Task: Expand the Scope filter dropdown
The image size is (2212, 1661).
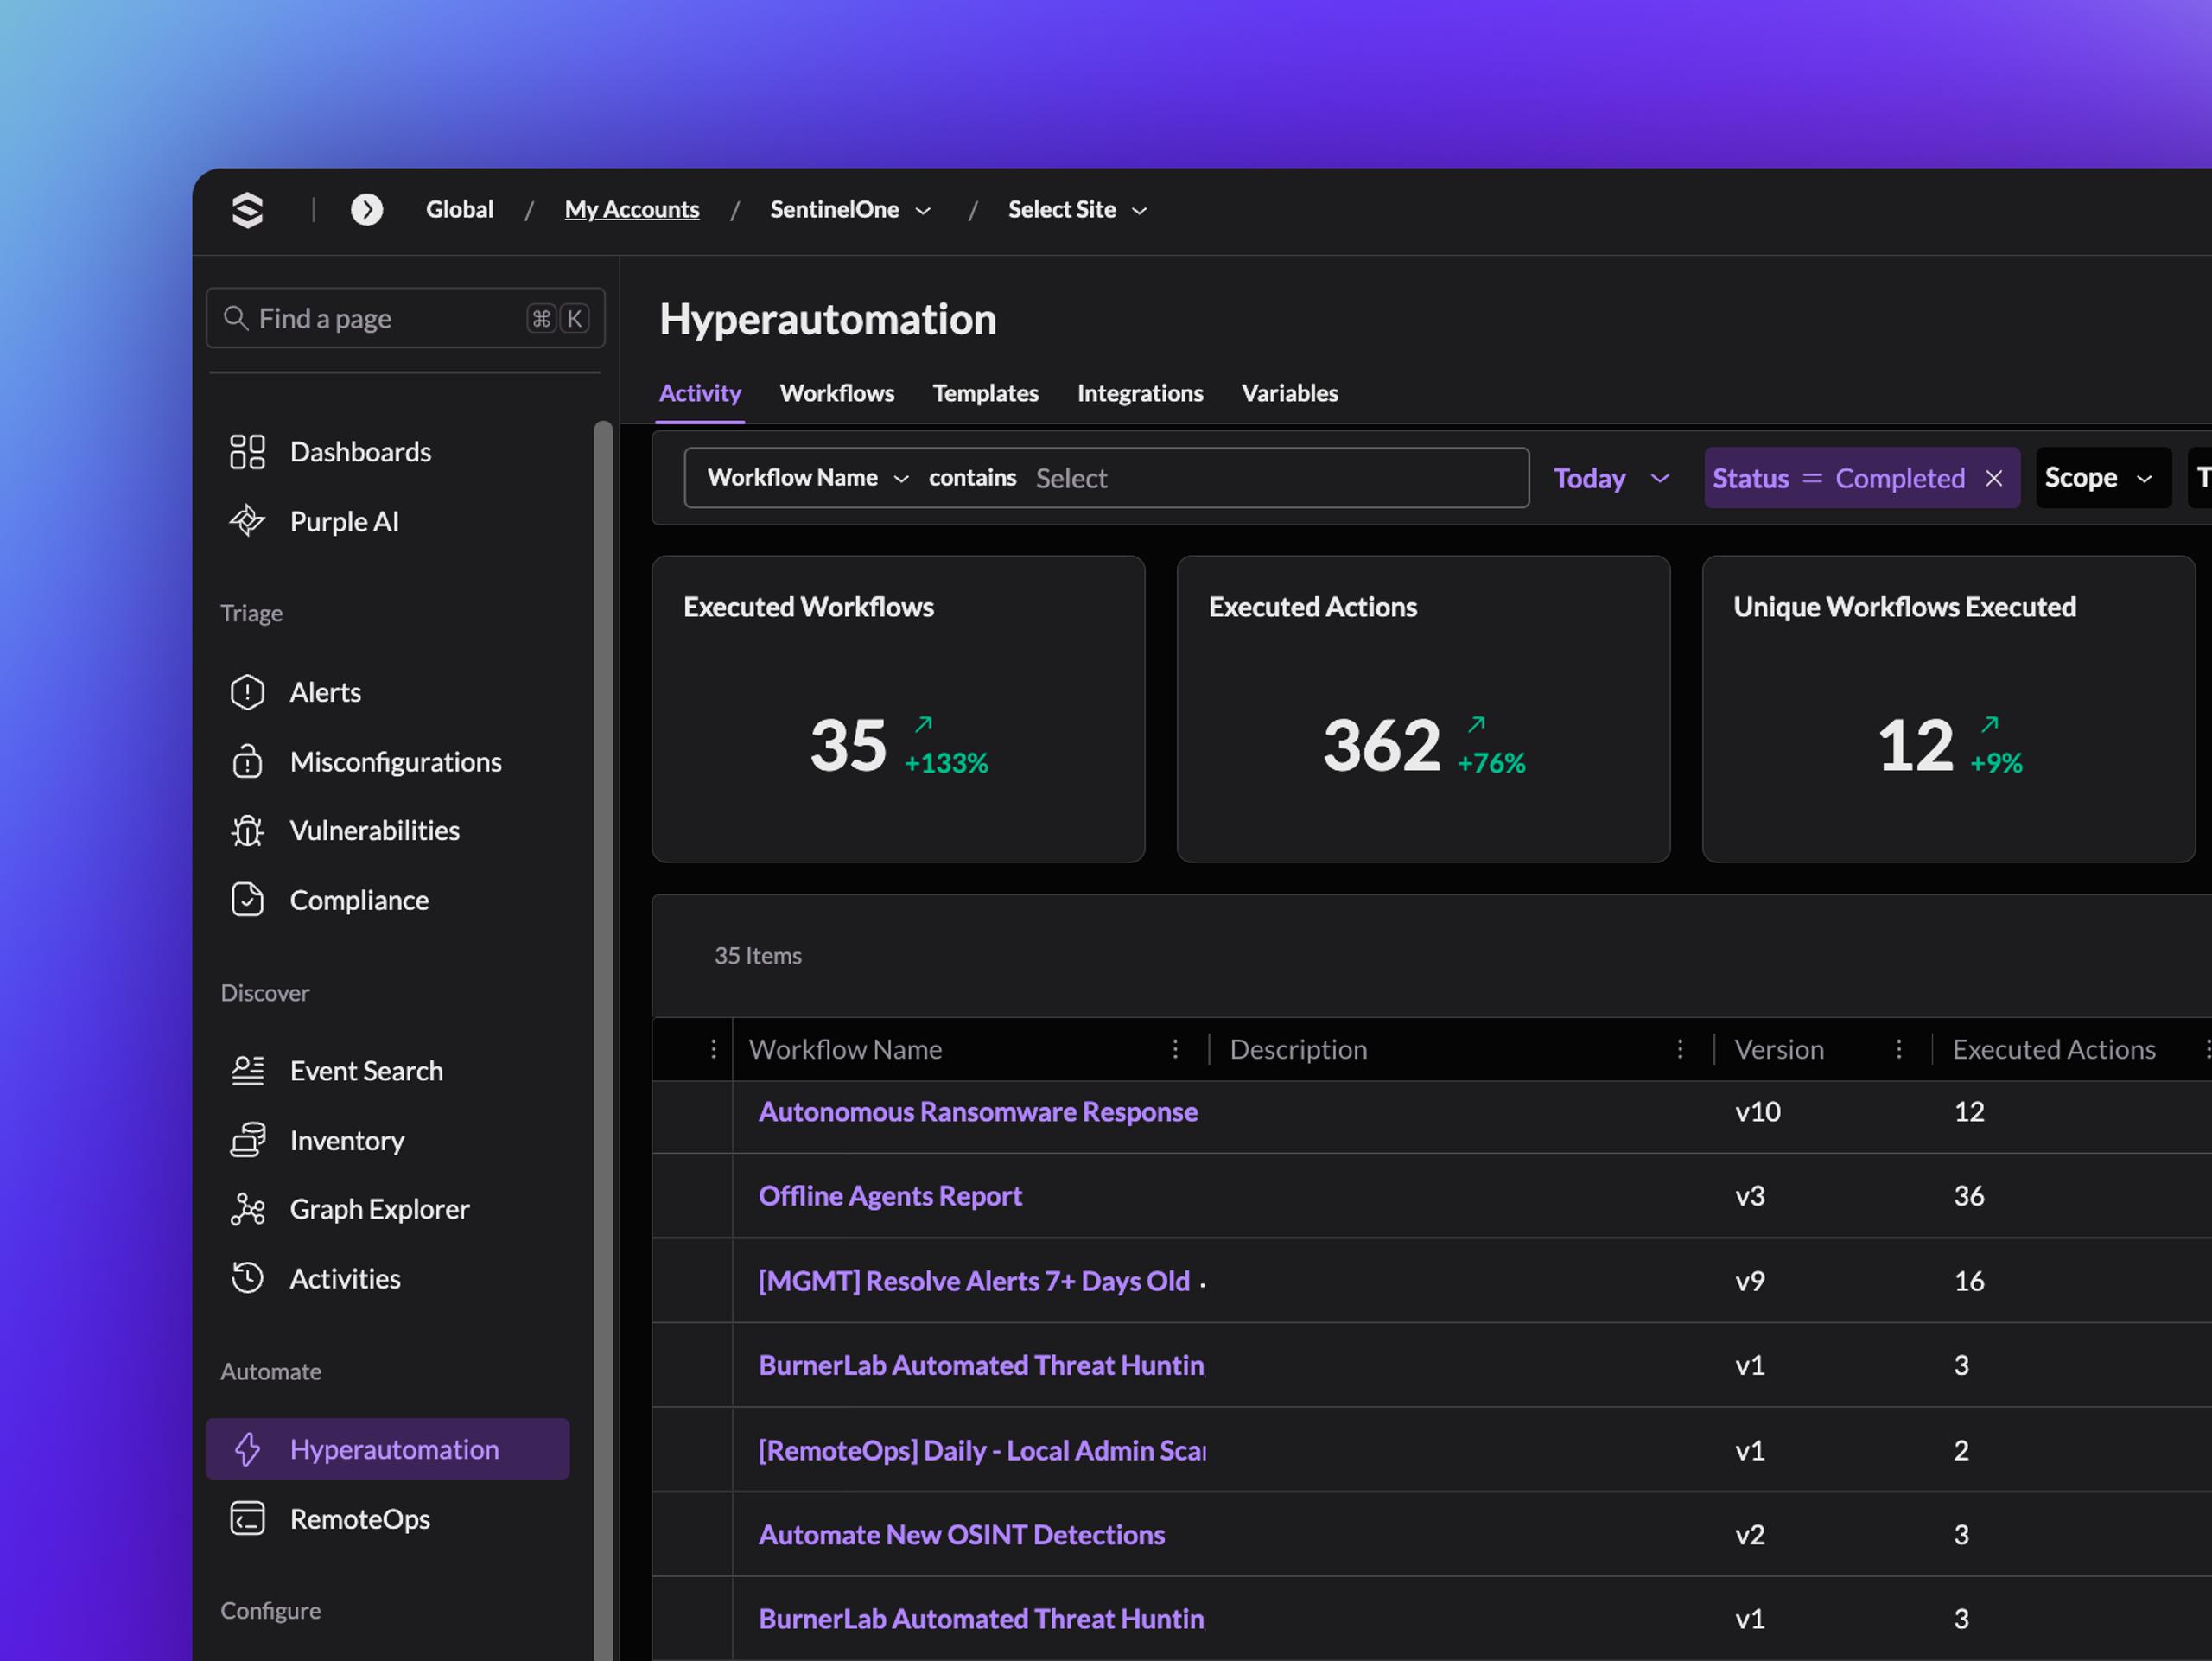Action: tap(2103, 478)
